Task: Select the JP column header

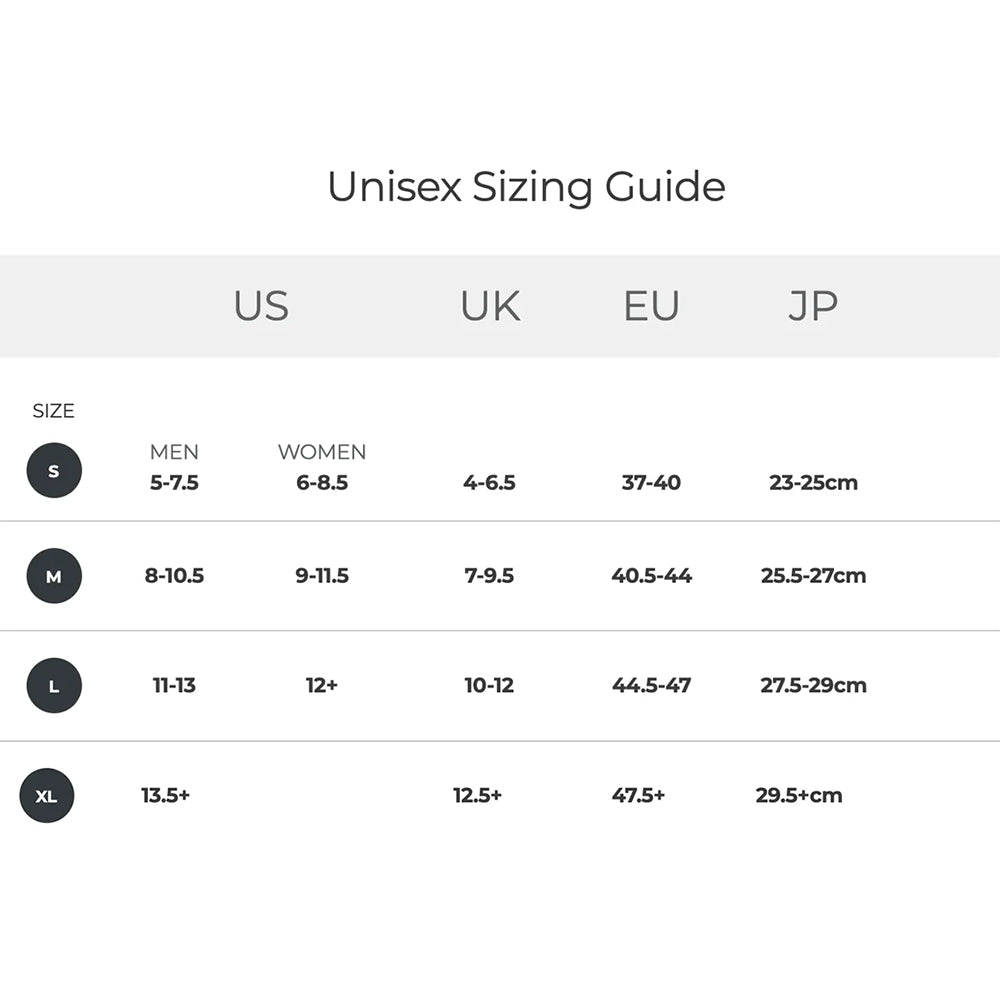Action: pos(812,306)
